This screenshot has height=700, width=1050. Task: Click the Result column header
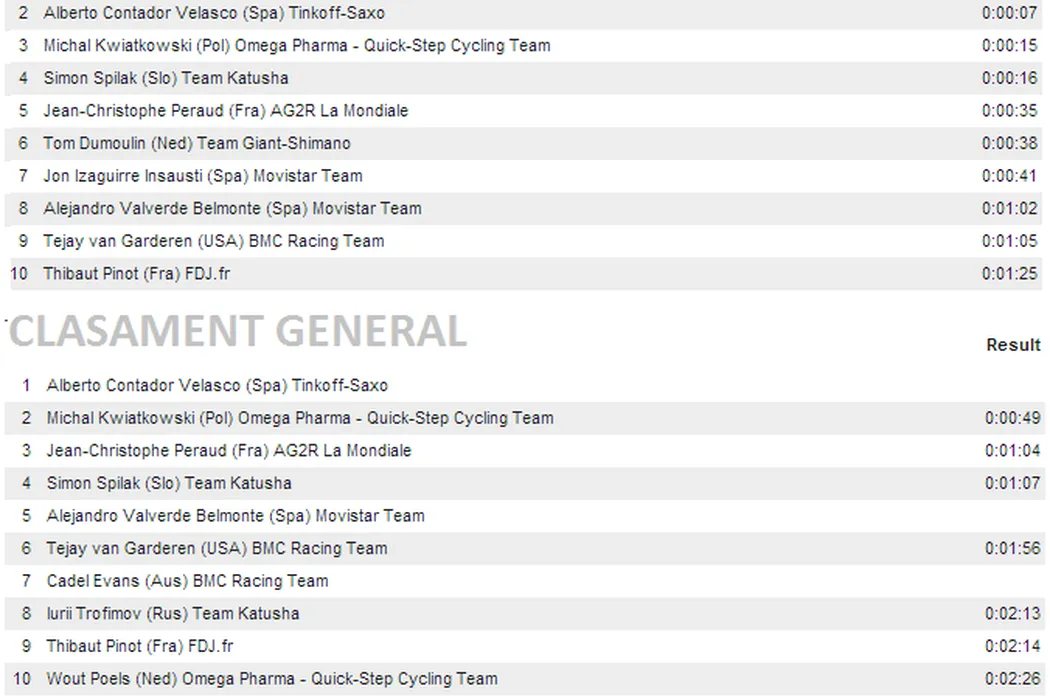pyautogui.click(x=1013, y=345)
